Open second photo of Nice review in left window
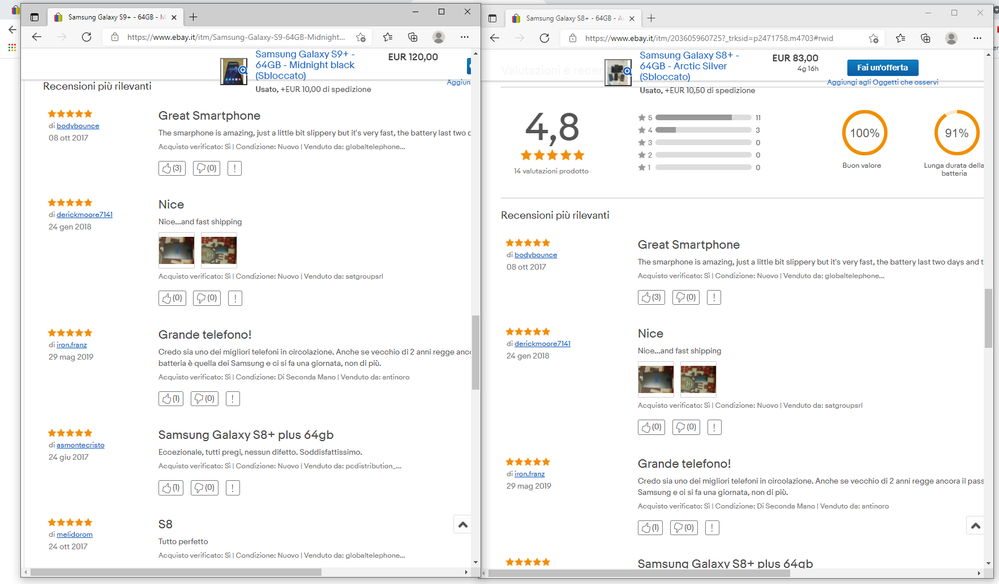 [x=219, y=250]
